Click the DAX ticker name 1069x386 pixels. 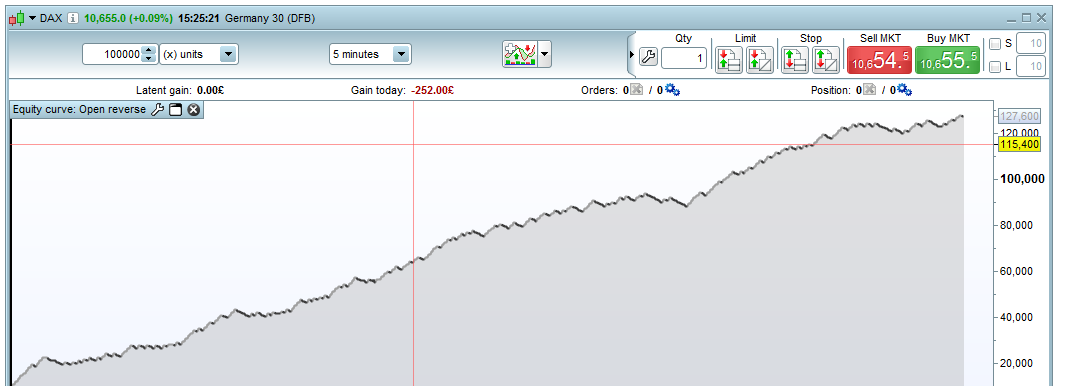pos(51,18)
